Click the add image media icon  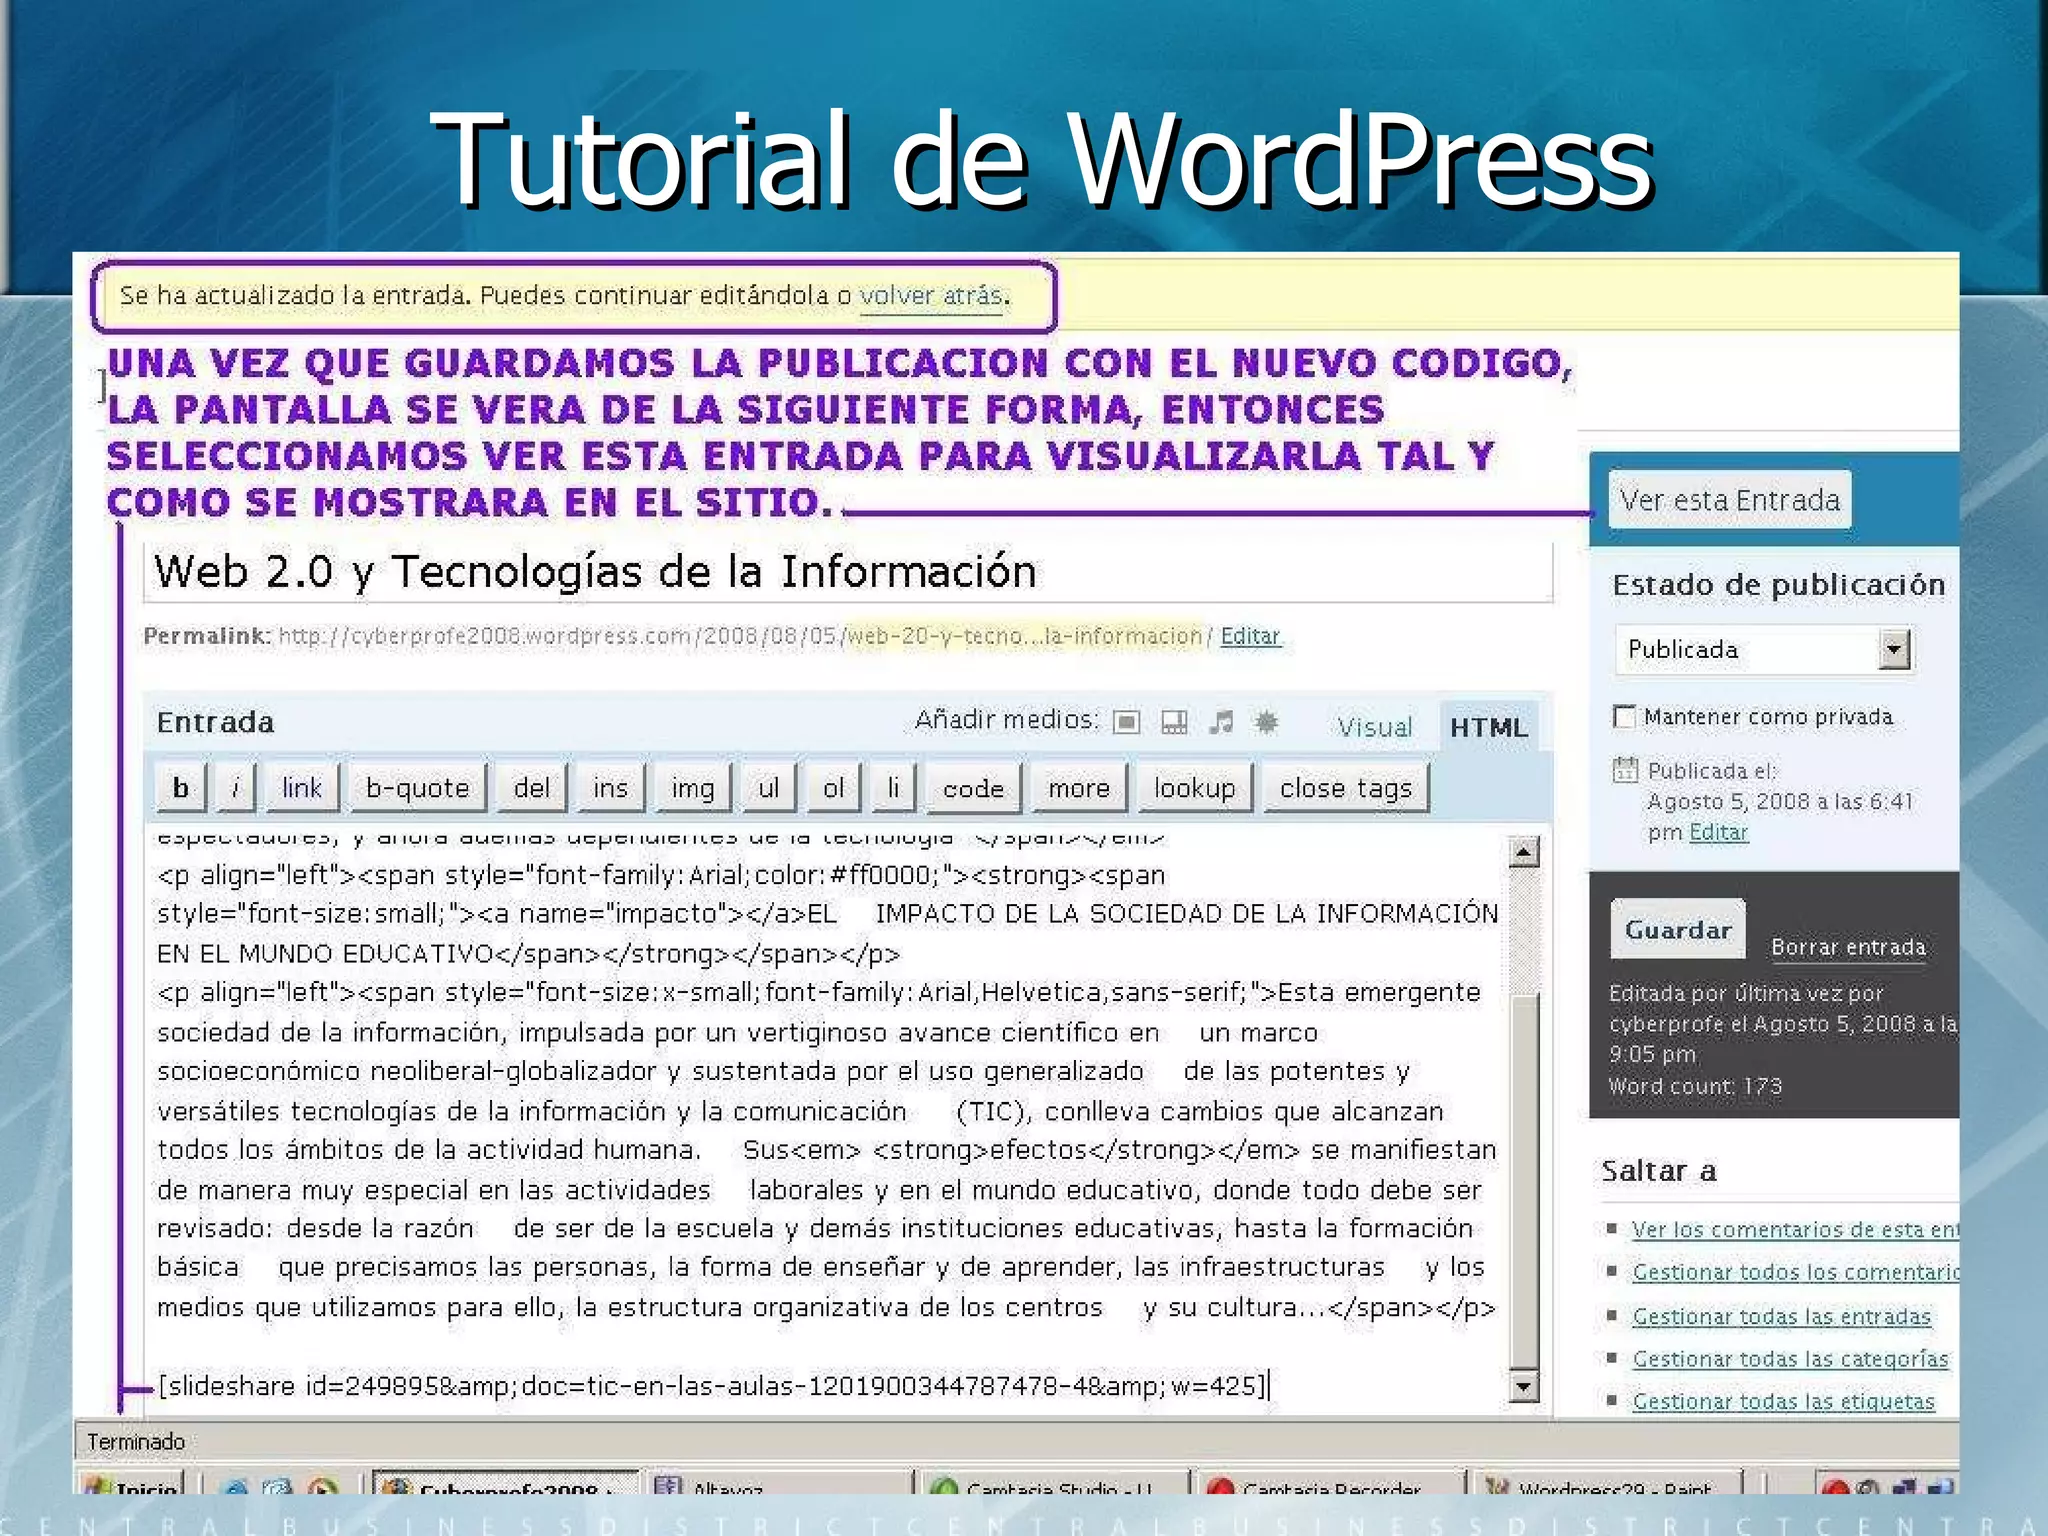coord(1126,722)
